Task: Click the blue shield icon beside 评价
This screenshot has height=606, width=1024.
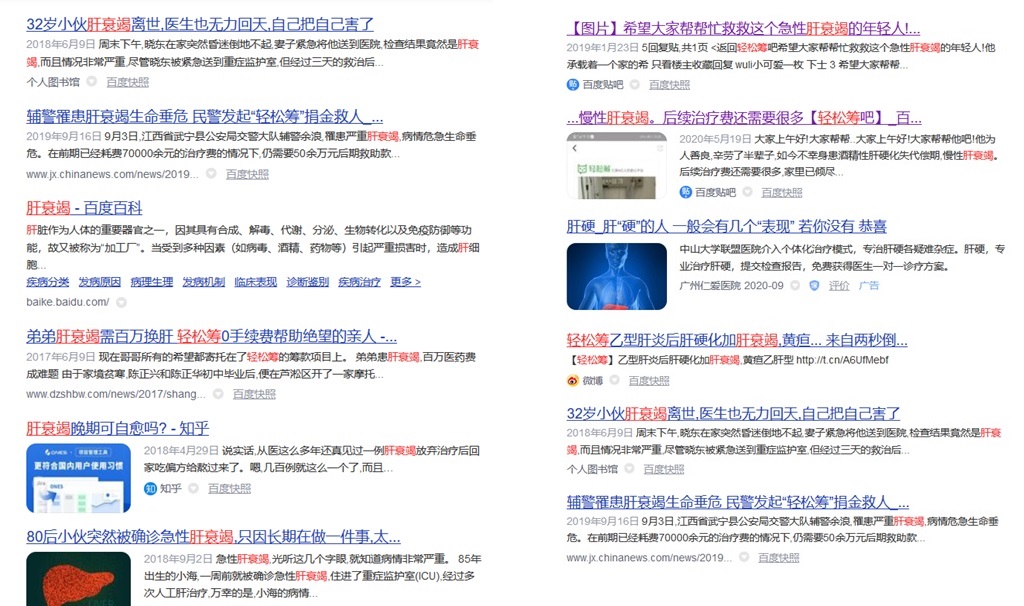Action: point(814,285)
